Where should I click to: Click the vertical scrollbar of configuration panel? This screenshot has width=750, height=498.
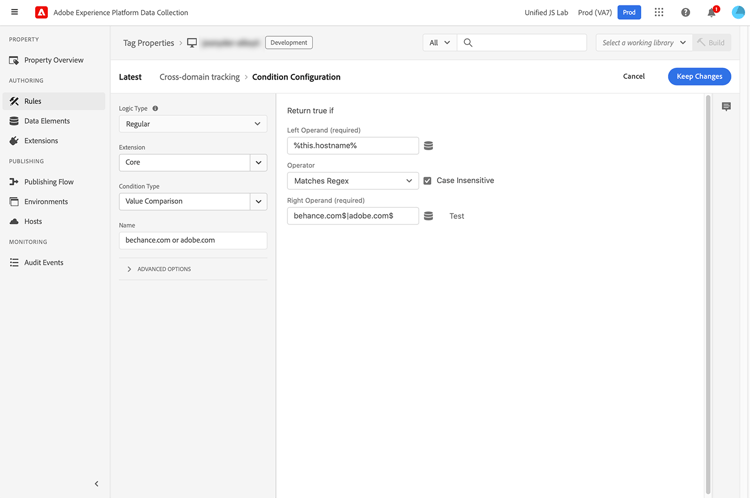click(708, 294)
